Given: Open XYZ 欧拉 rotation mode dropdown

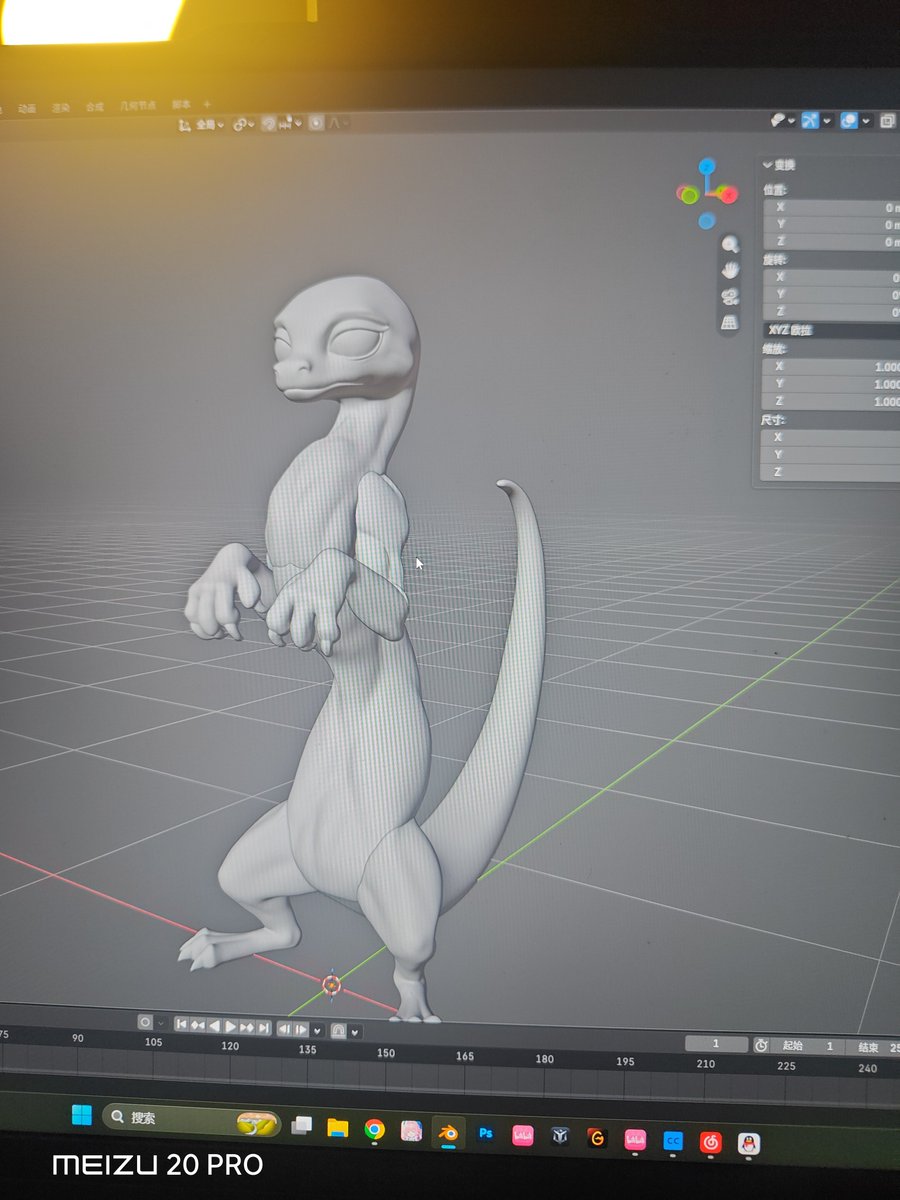Looking at the screenshot, I should (832, 329).
